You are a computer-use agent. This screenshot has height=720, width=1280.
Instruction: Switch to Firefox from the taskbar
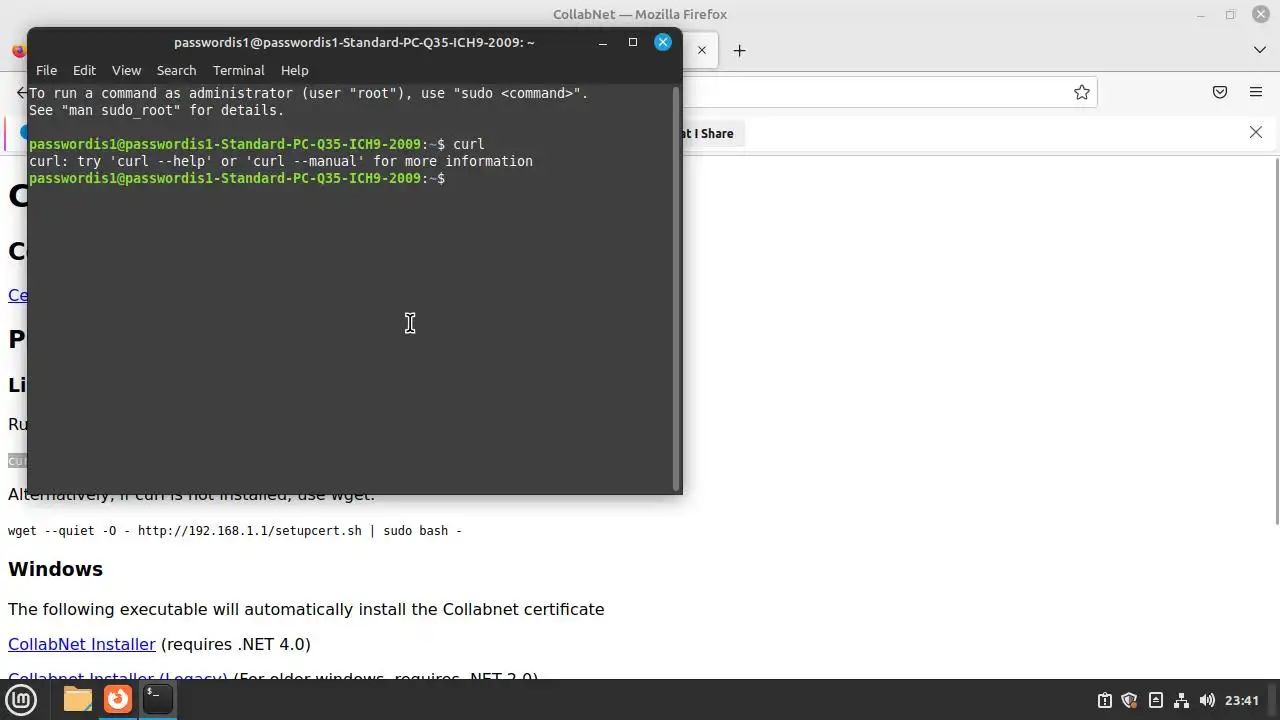coord(118,700)
